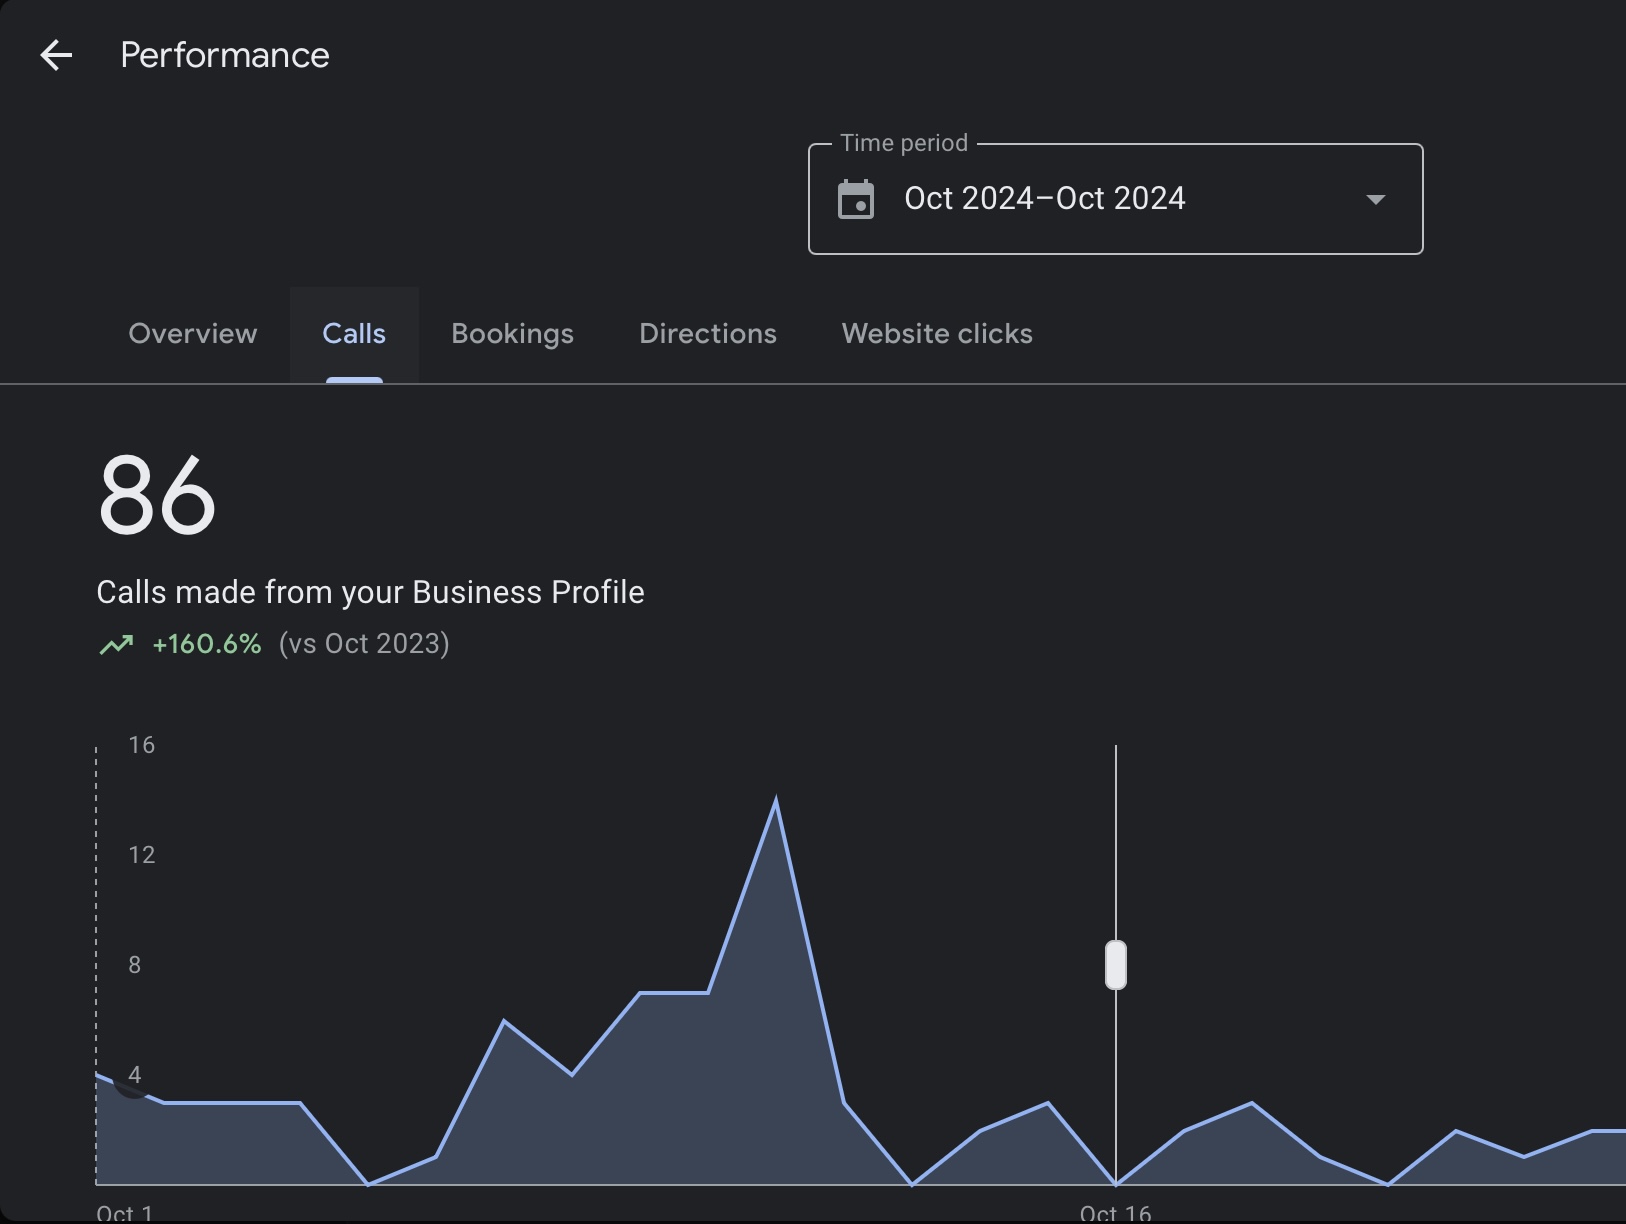Click the +160.6% change value
1626x1224 pixels.
(206, 643)
